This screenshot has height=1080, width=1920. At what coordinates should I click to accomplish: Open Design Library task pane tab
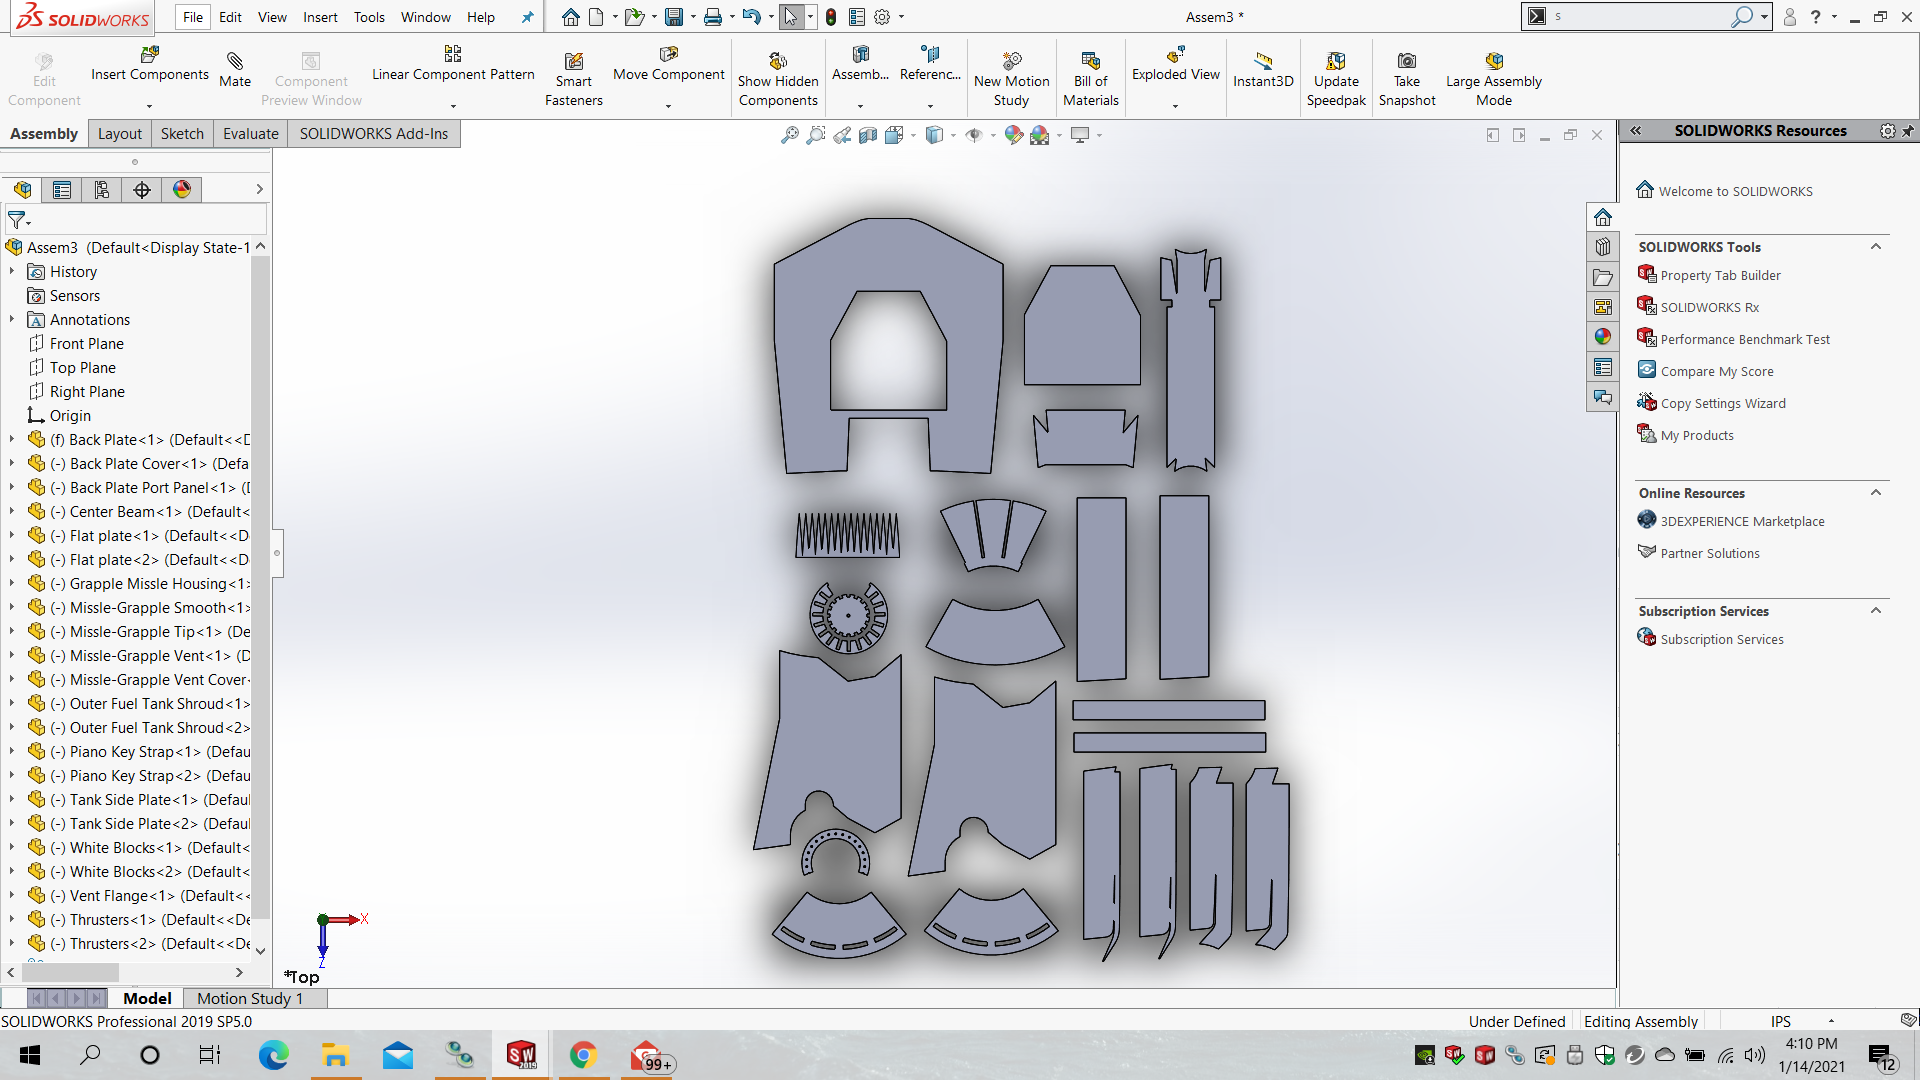pos(1603,247)
